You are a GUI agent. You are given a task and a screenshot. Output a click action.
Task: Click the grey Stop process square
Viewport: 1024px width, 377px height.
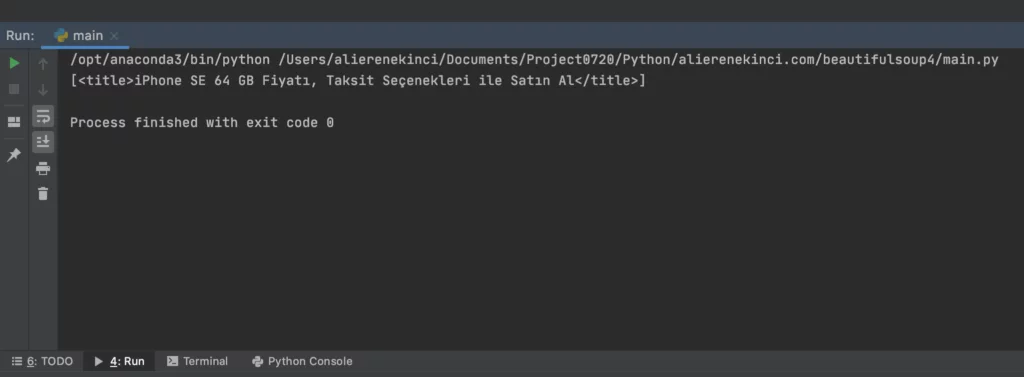[14, 90]
